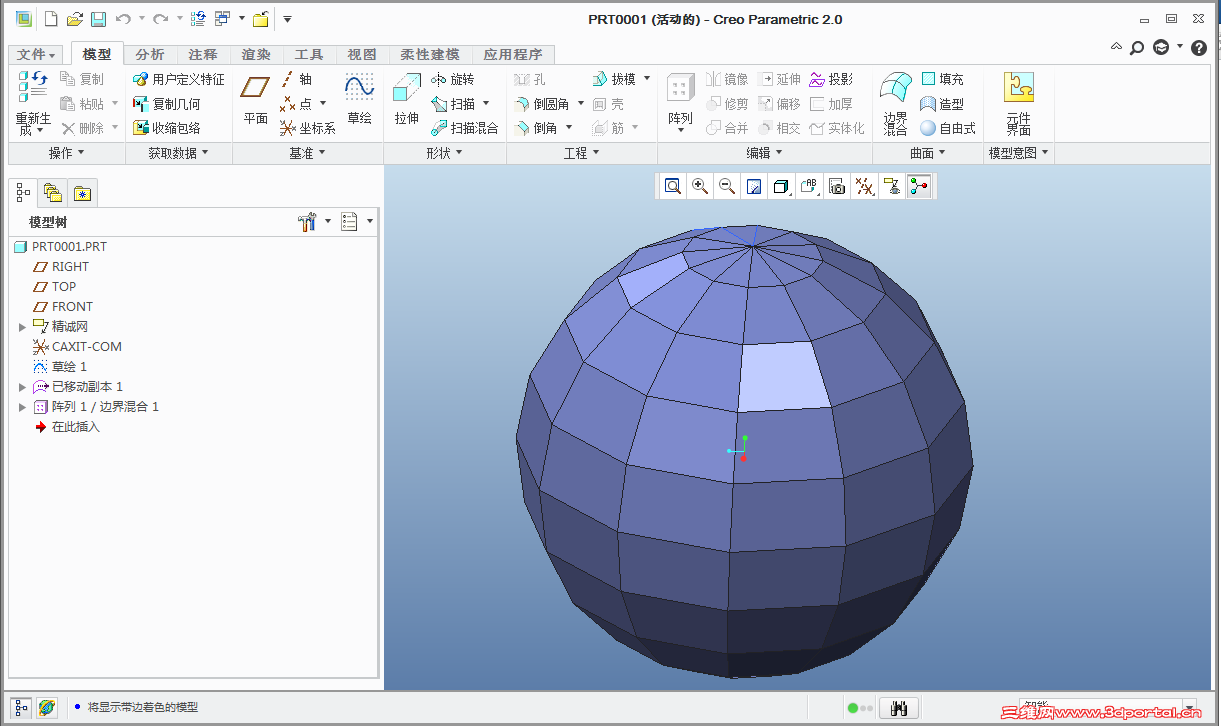Screen dimensions: 1221x726
Task: Expand the 已移动副本 1 tree node
Action: click(x=22, y=386)
